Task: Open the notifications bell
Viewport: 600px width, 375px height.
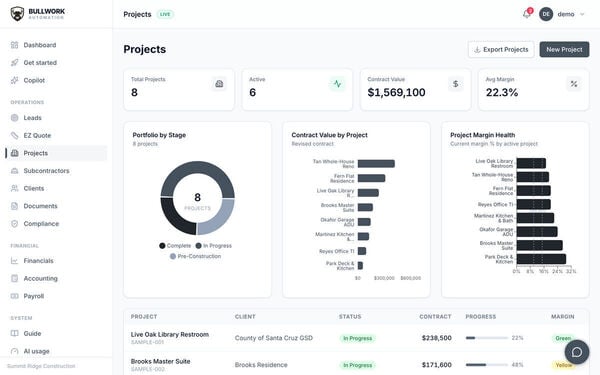Action: (527, 14)
